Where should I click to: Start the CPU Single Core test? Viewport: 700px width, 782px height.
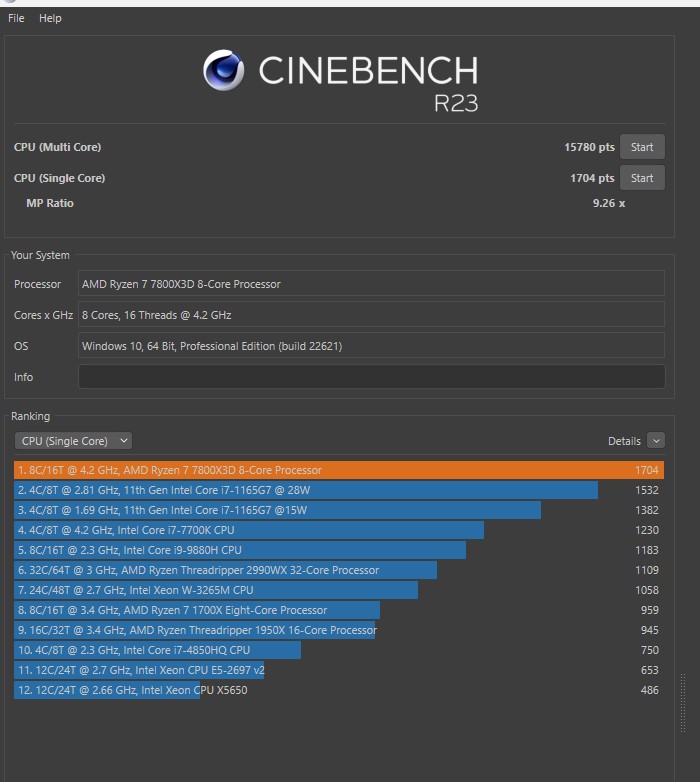coord(642,178)
